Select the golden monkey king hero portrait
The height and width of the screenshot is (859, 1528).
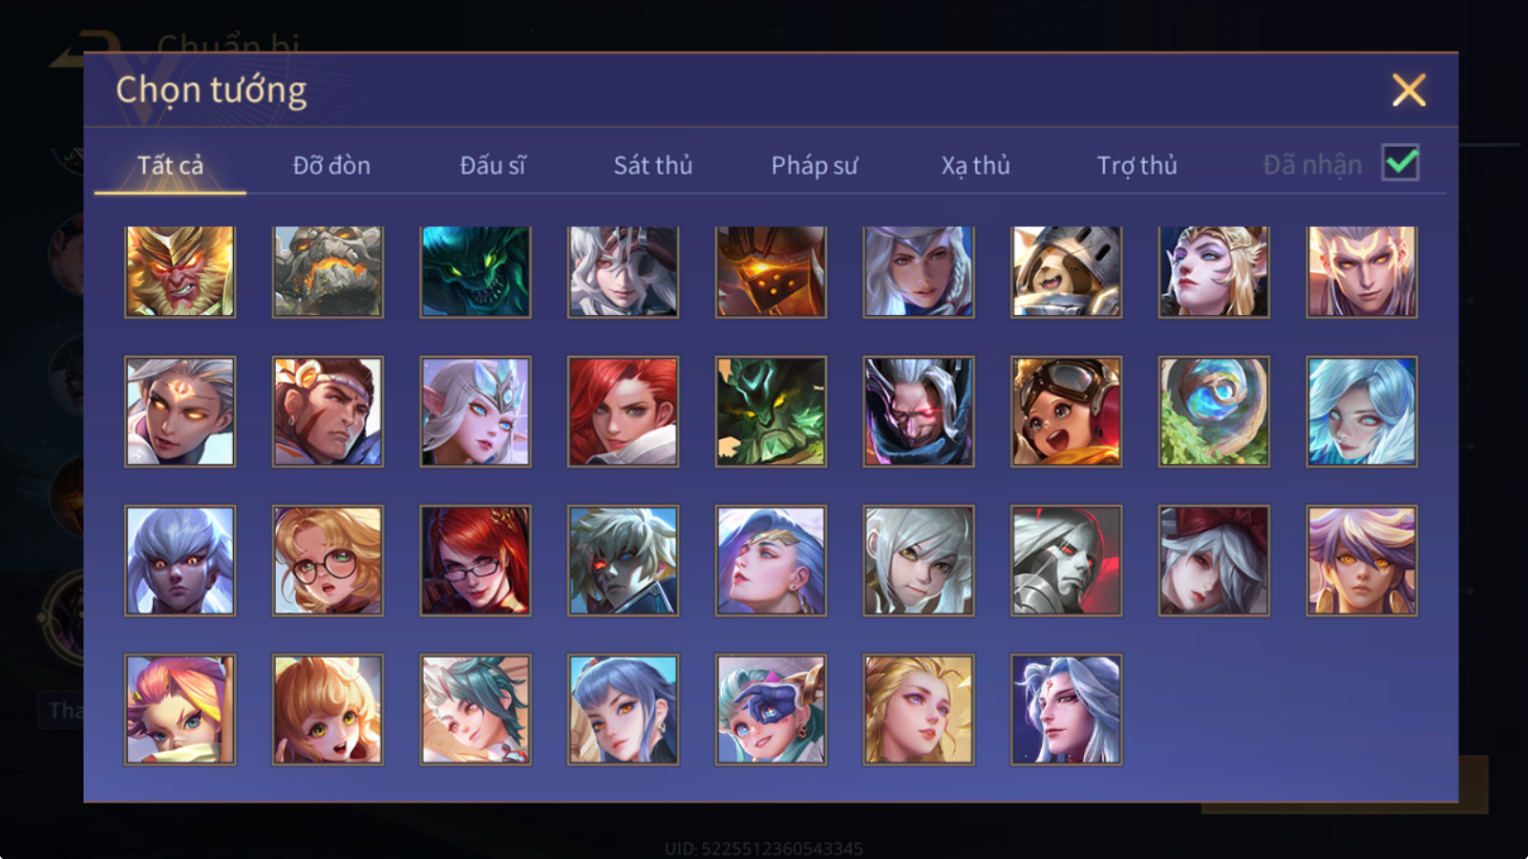point(180,271)
